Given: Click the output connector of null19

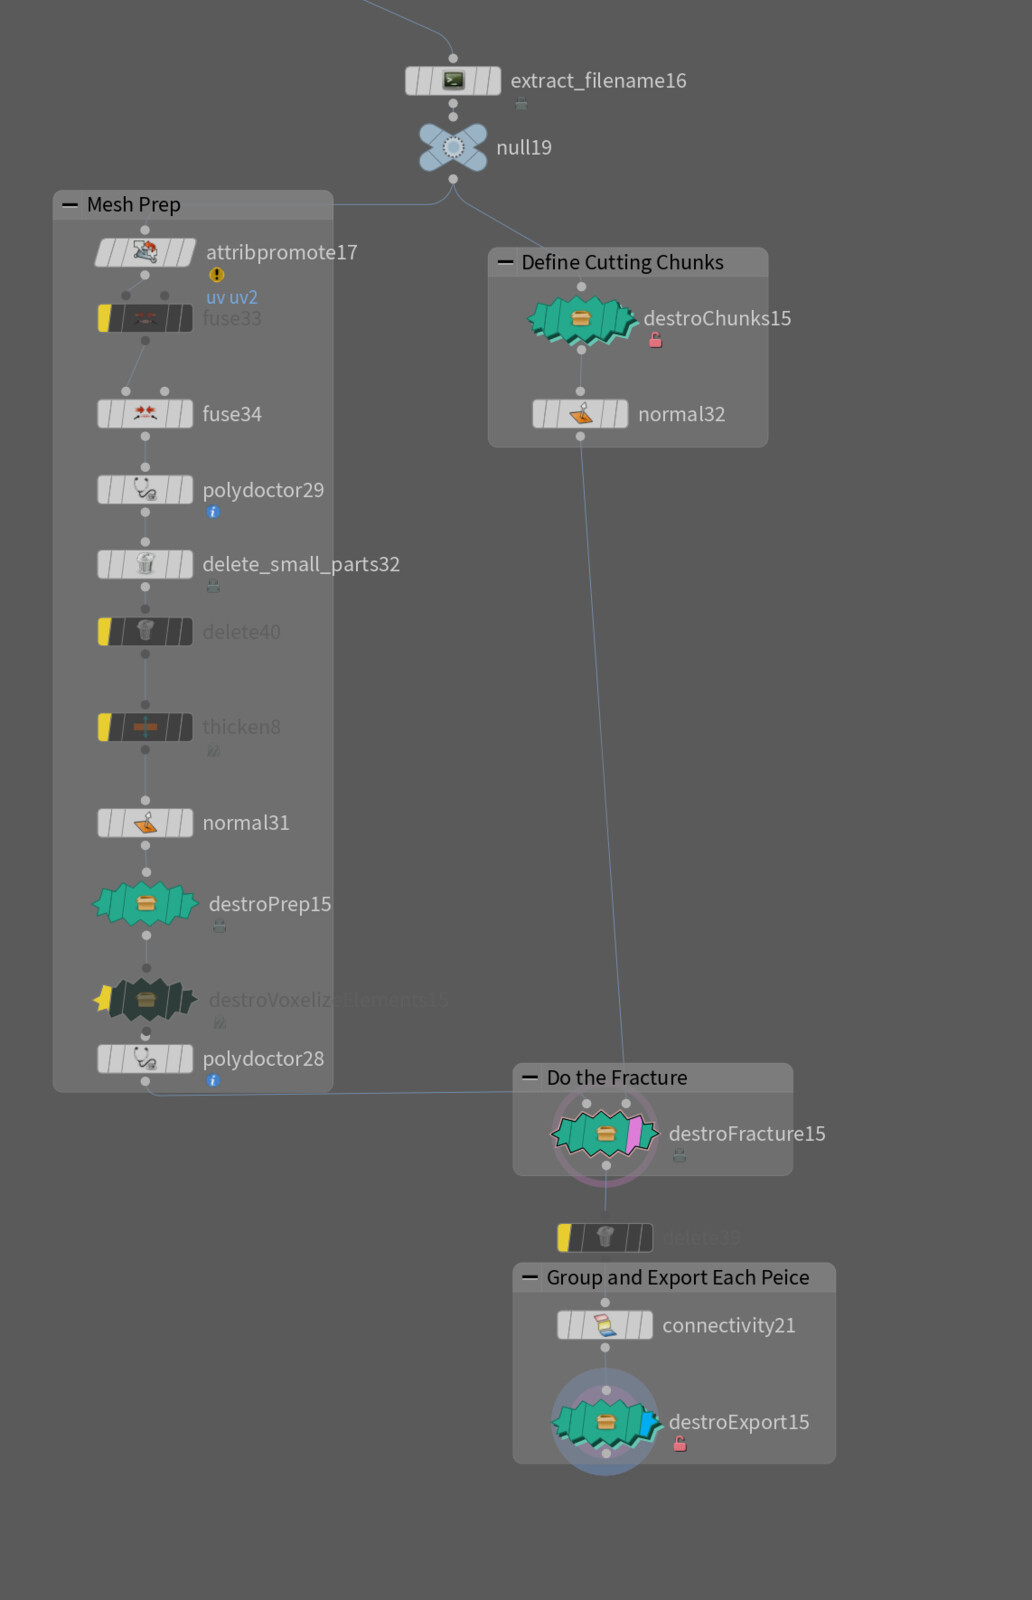Looking at the screenshot, I should point(453,179).
